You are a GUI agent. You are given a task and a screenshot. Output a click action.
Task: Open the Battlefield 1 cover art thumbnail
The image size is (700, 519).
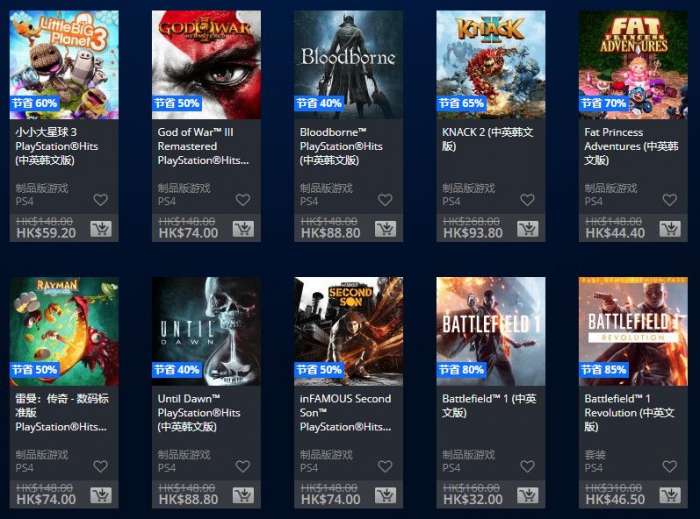tap(491, 332)
